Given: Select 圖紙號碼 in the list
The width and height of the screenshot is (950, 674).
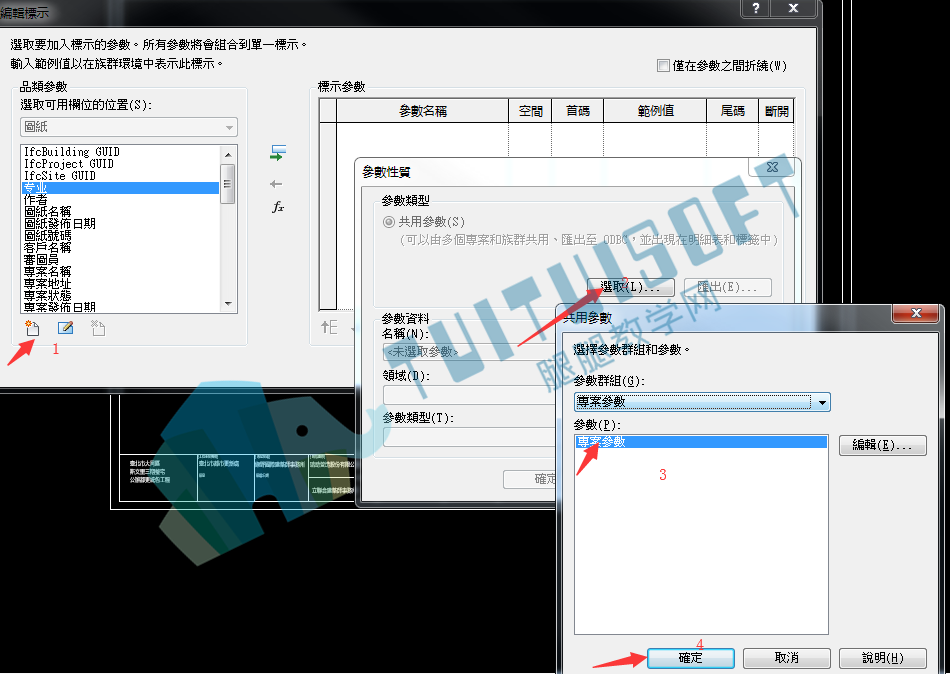Looking at the screenshot, I should (x=121, y=235).
